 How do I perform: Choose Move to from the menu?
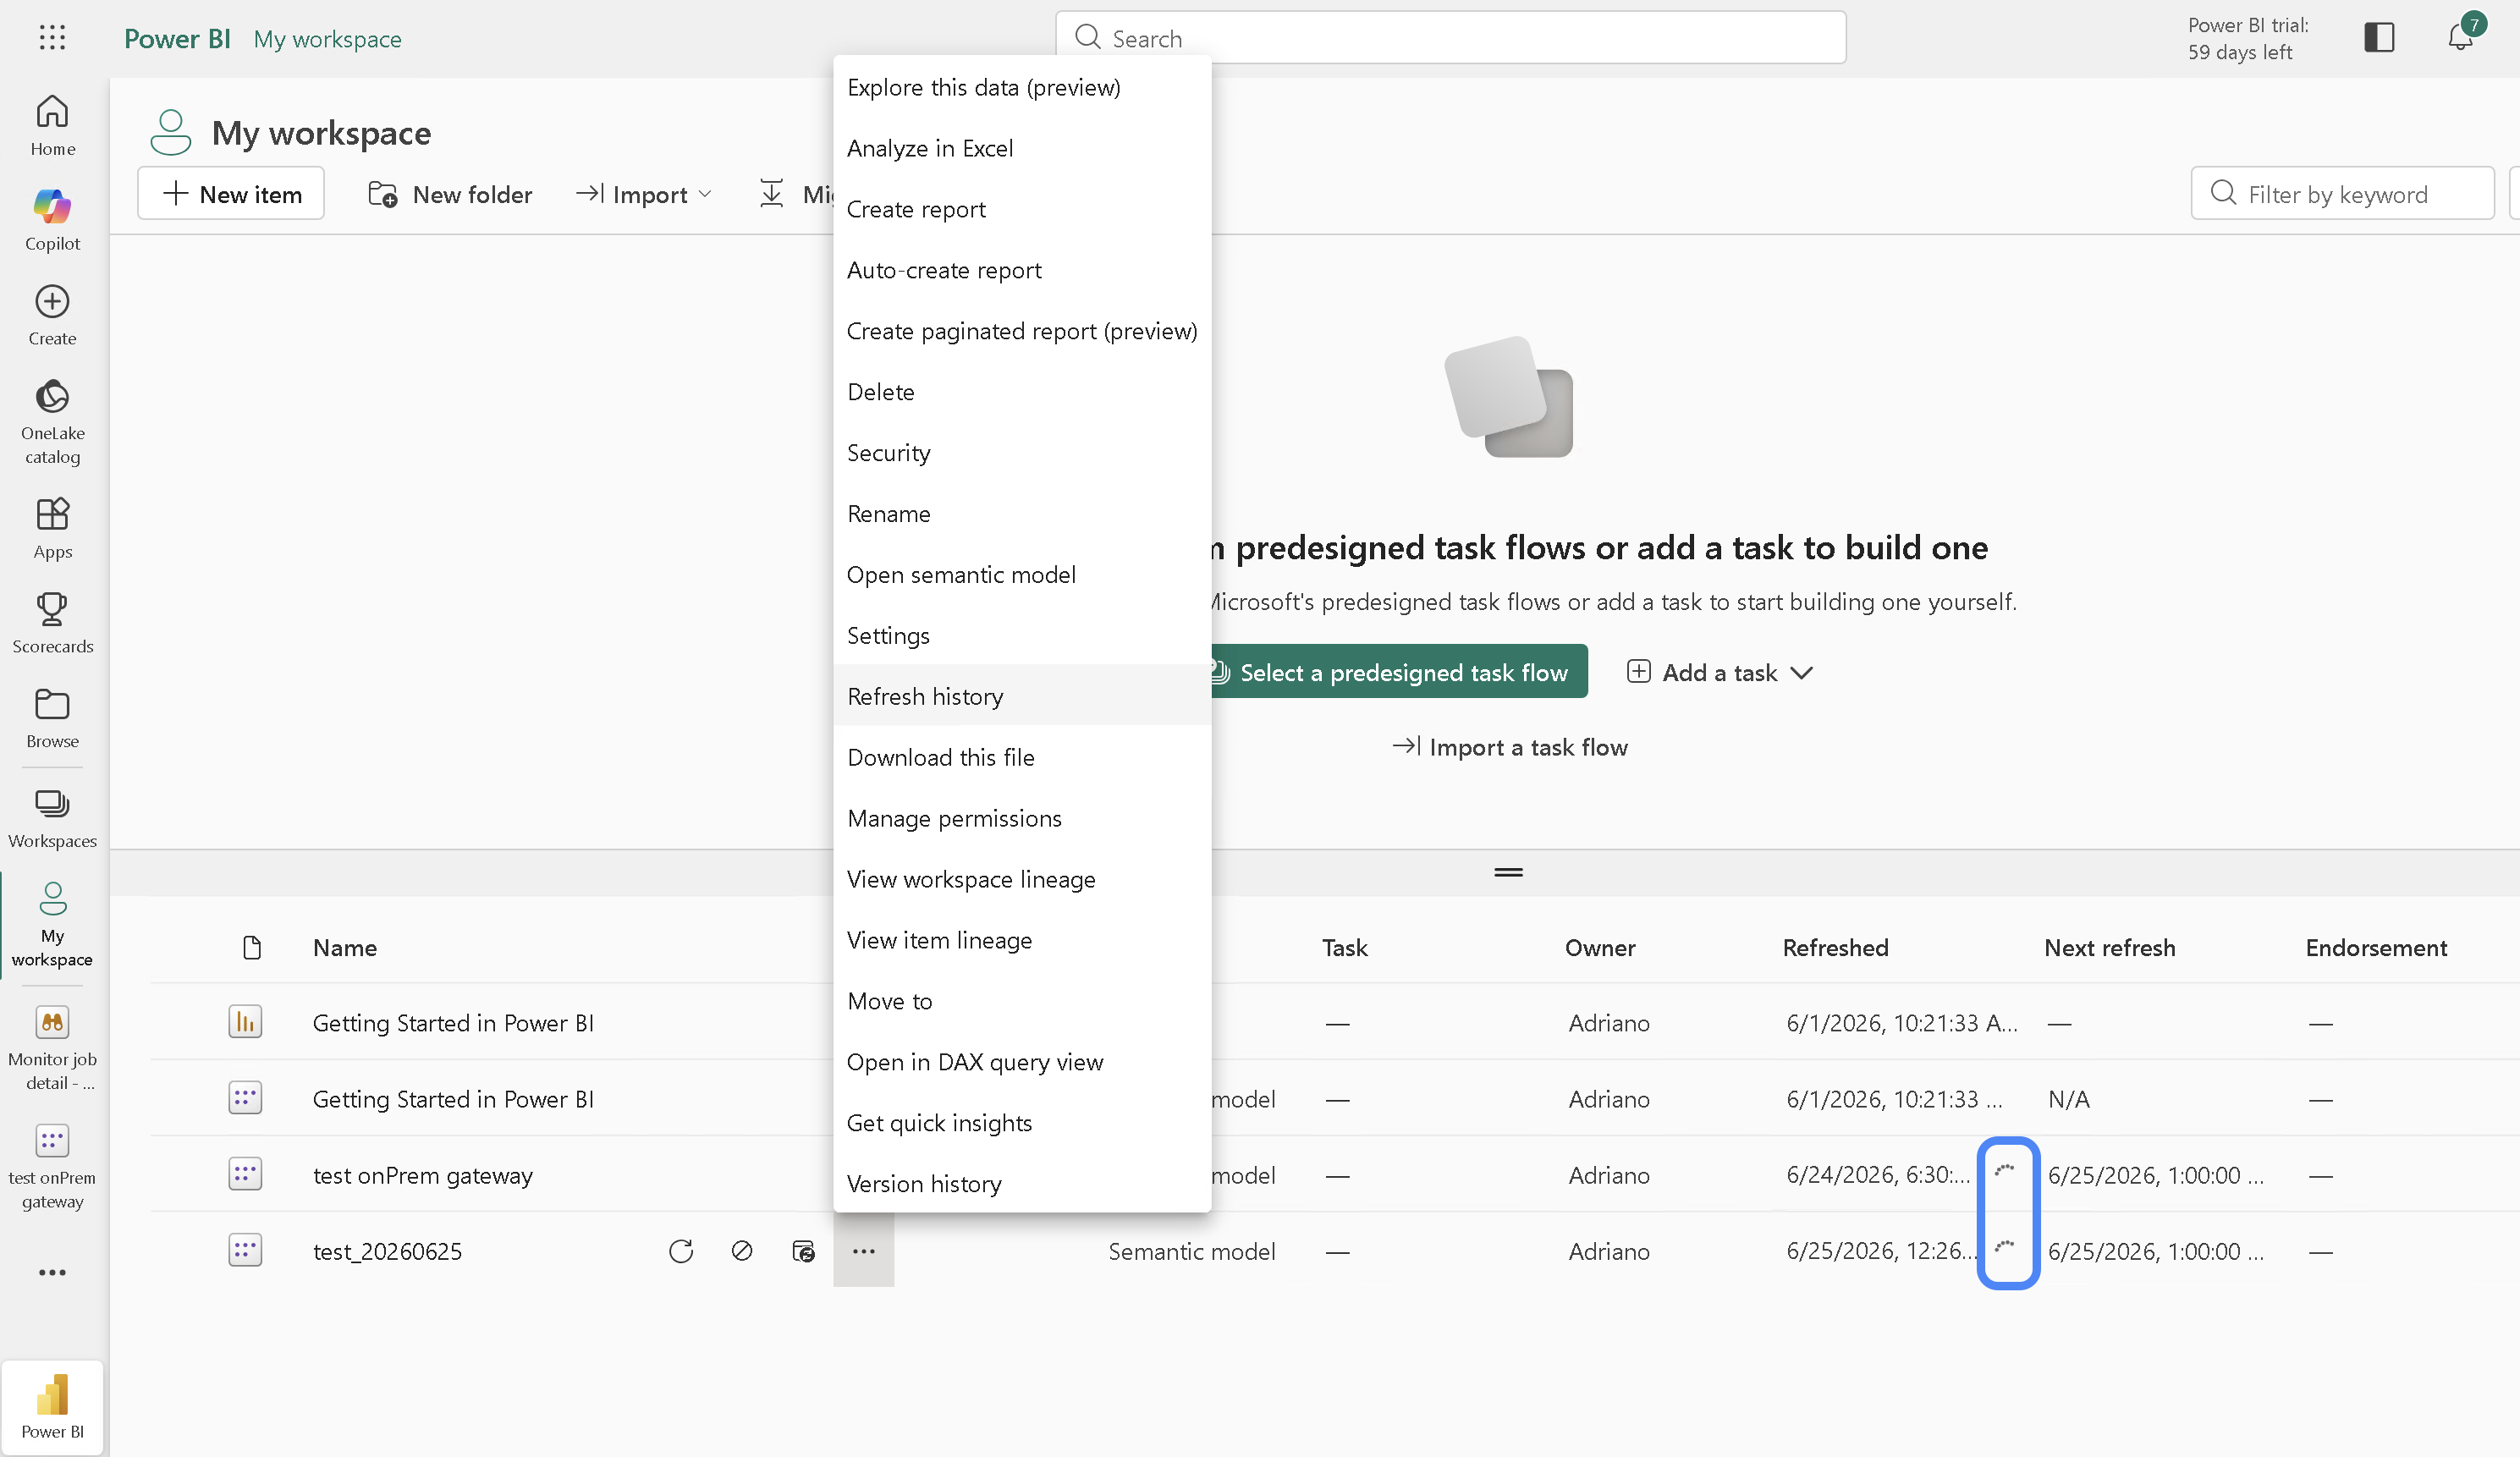pos(1022,1001)
